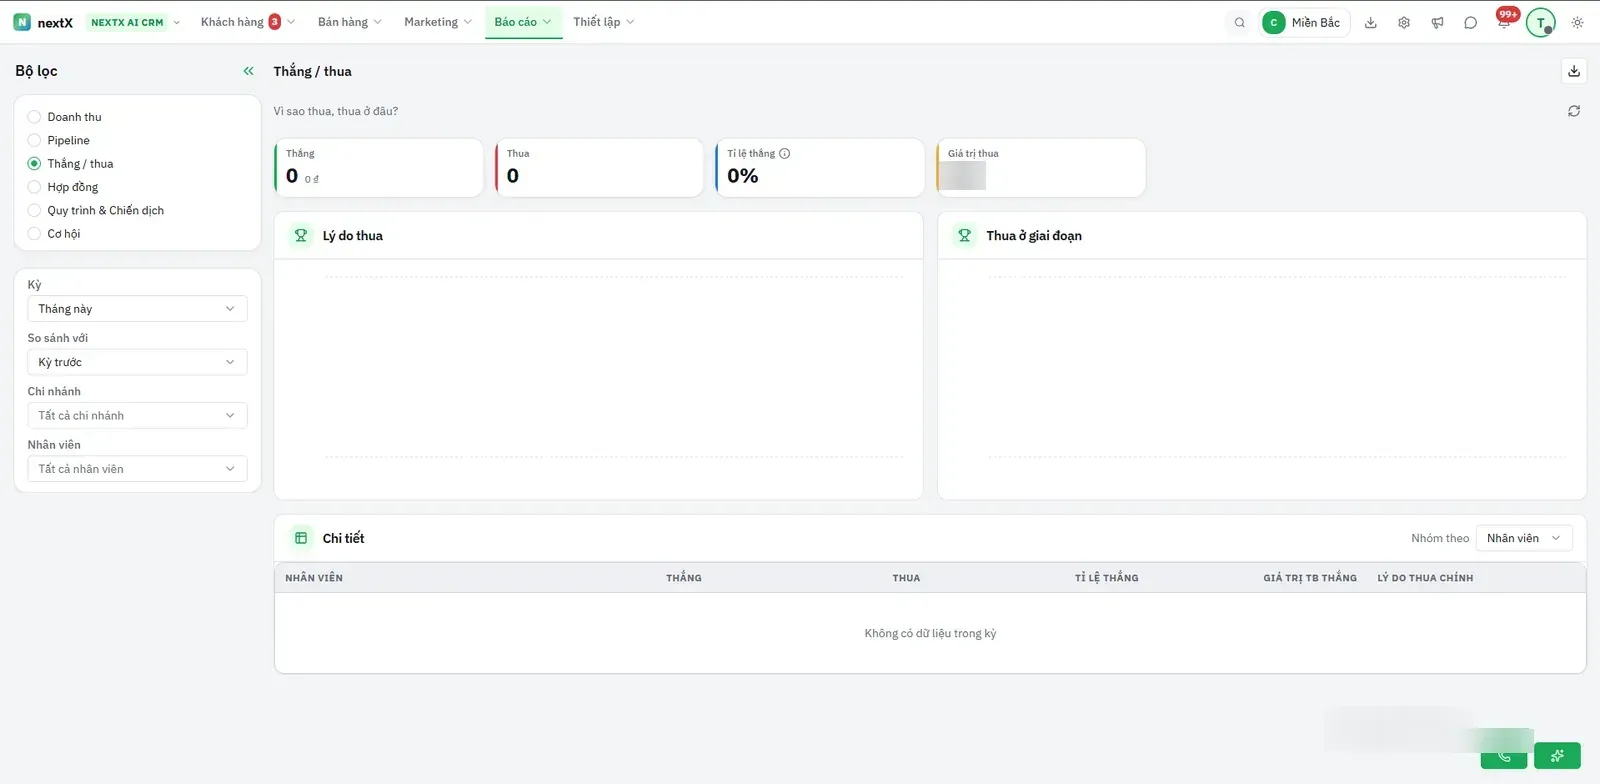The height and width of the screenshot is (784, 1600).
Task: Select the Hợp đồng radio option
Action: (34, 187)
